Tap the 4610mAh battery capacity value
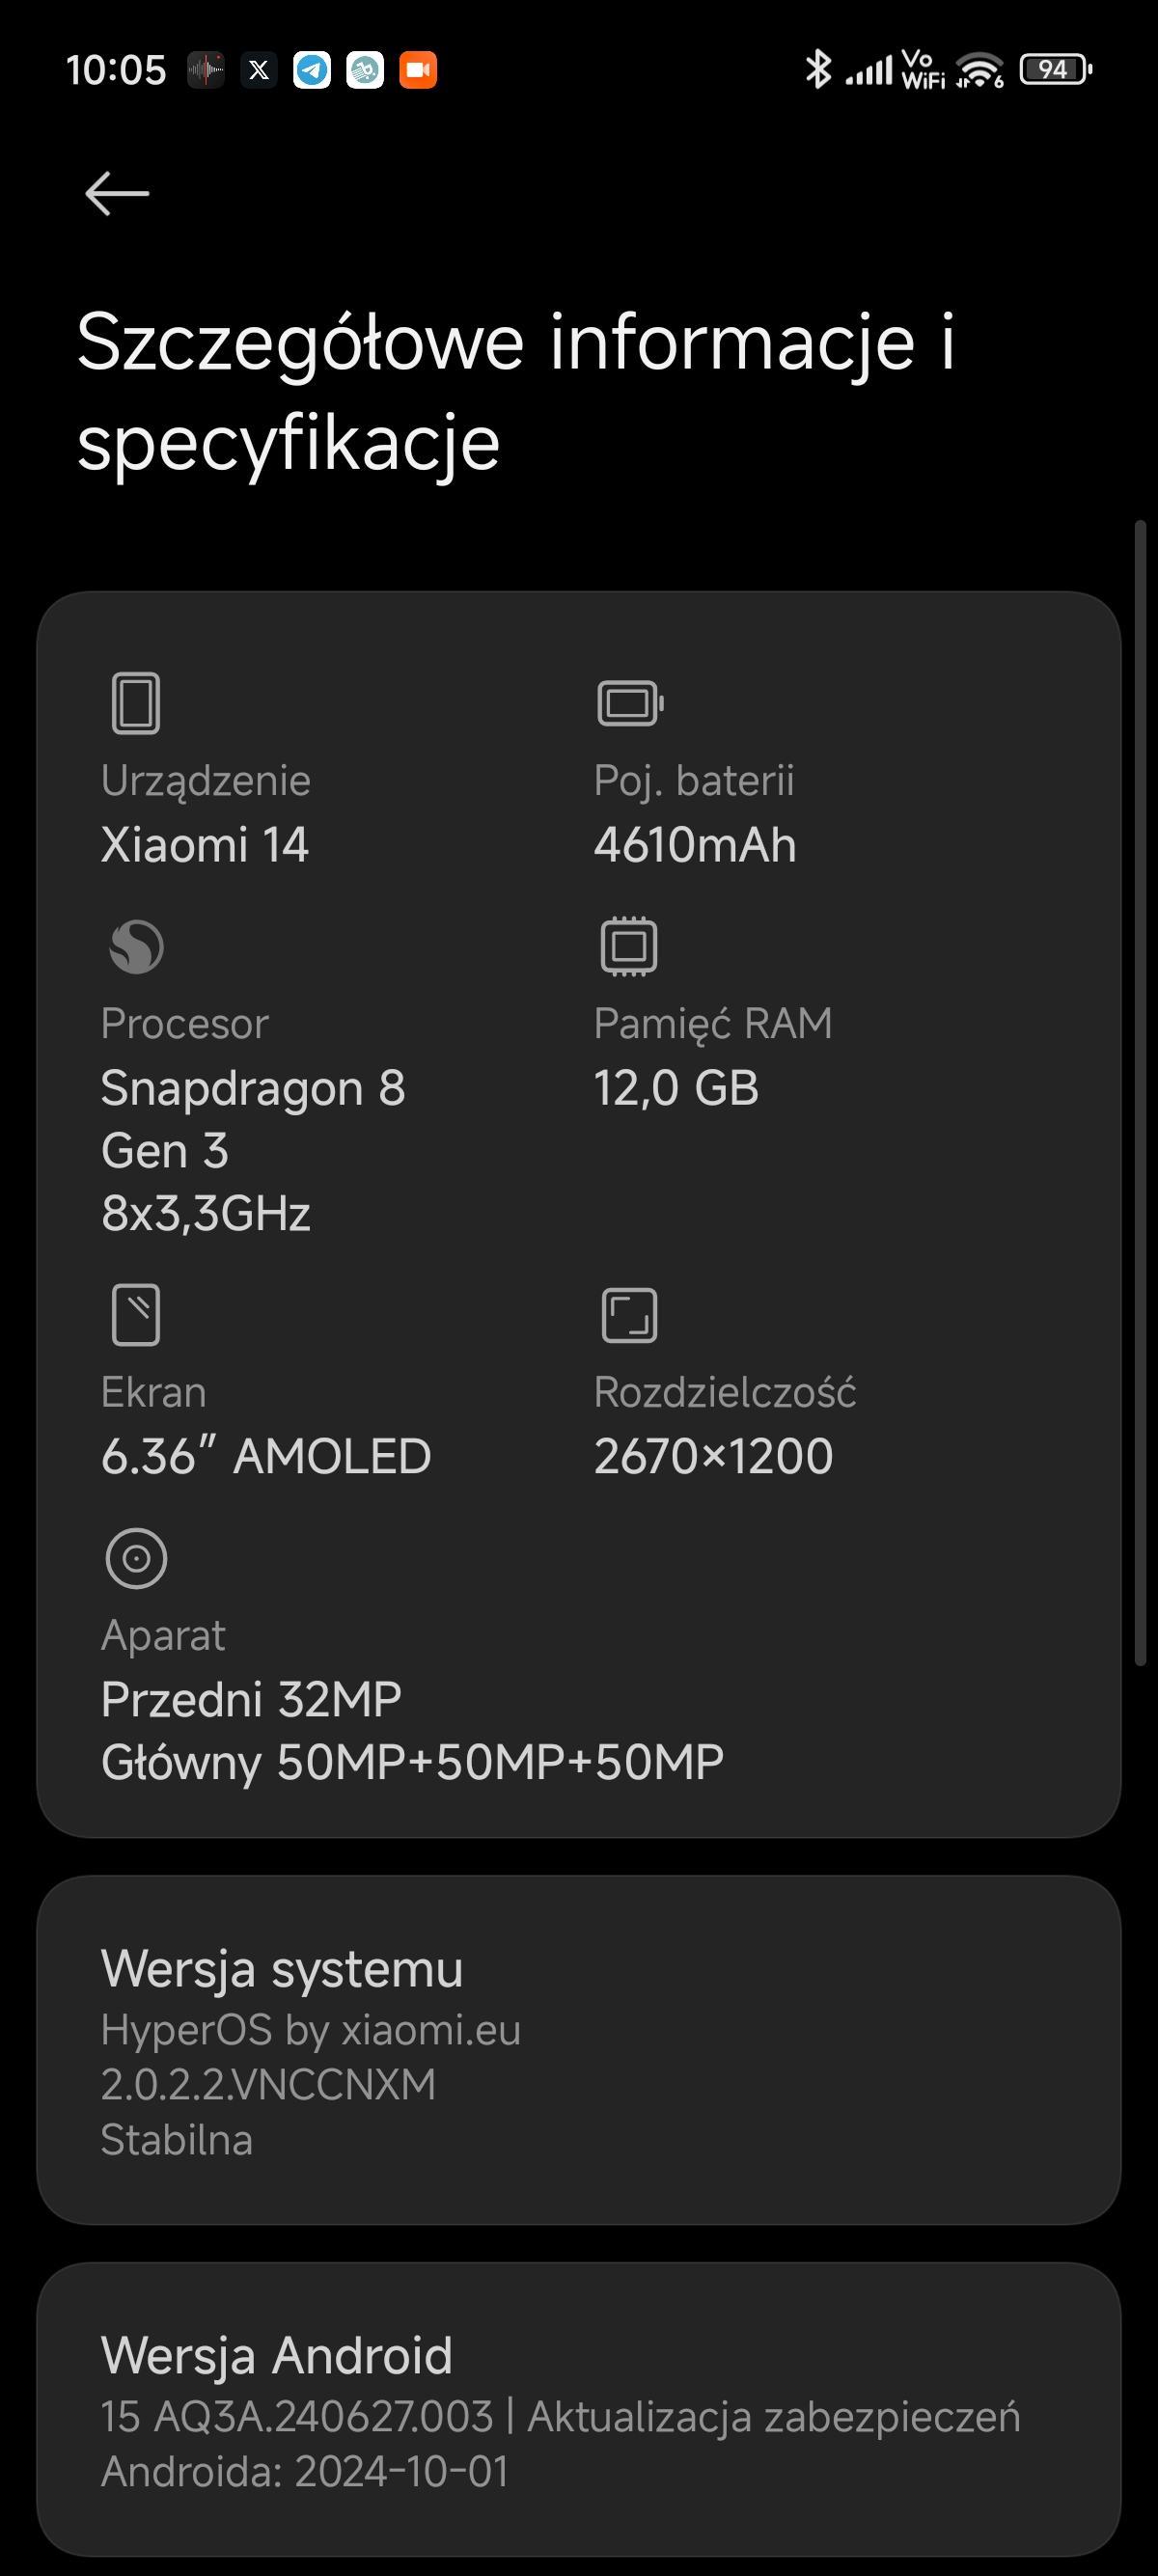Screen dimensions: 1158x2576 [x=695, y=845]
